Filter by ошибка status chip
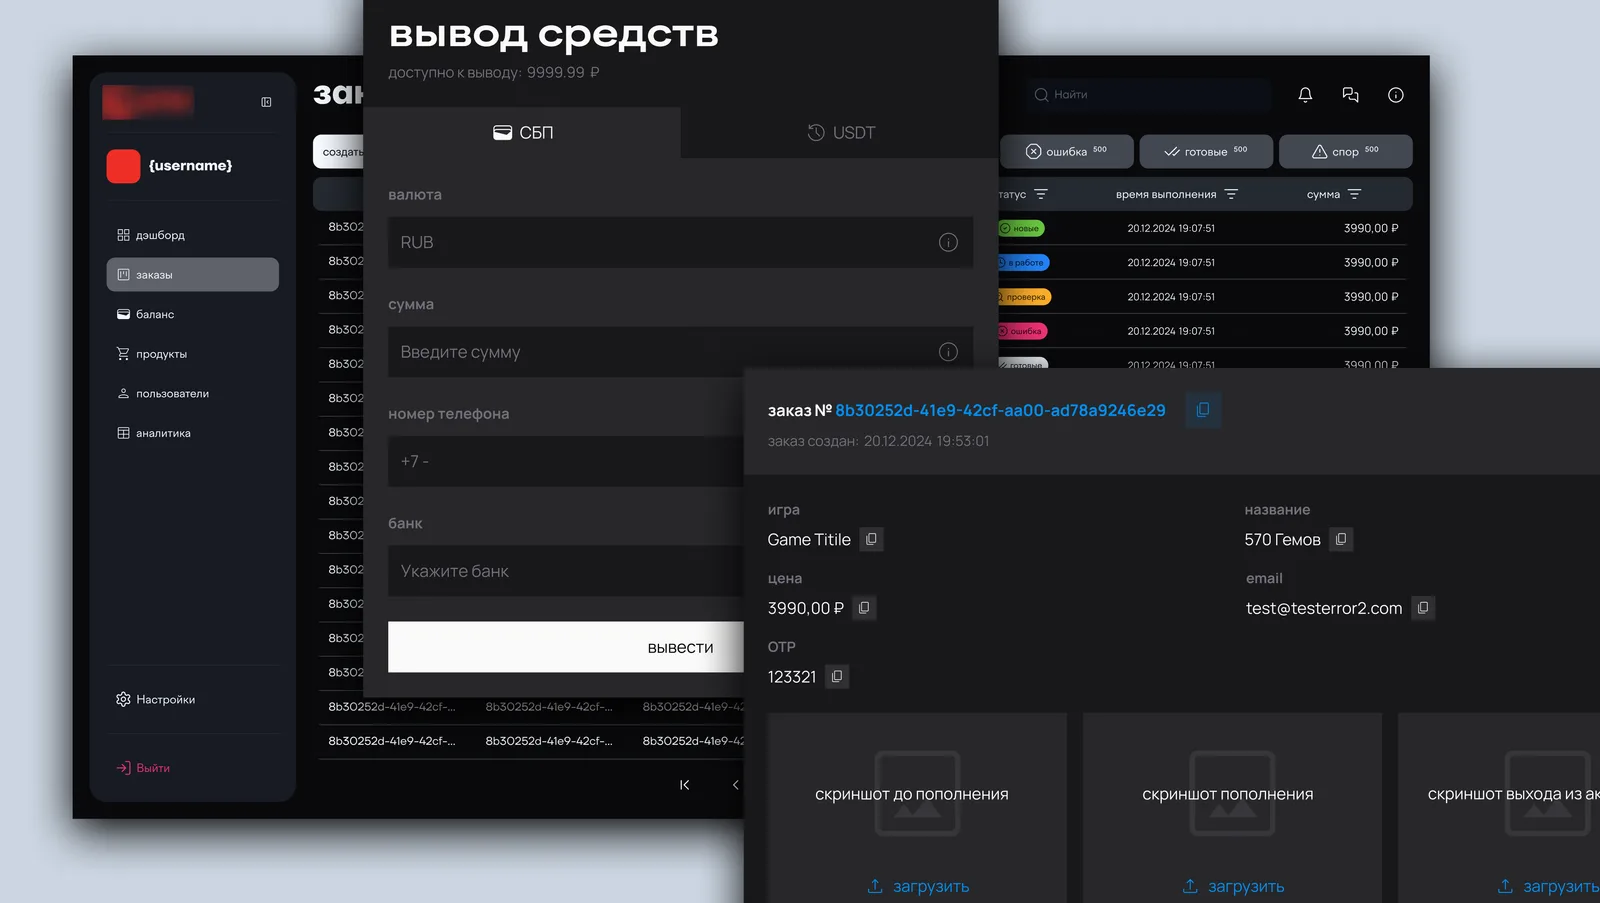The height and width of the screenshot is (903, 1600). [1067, 151]
